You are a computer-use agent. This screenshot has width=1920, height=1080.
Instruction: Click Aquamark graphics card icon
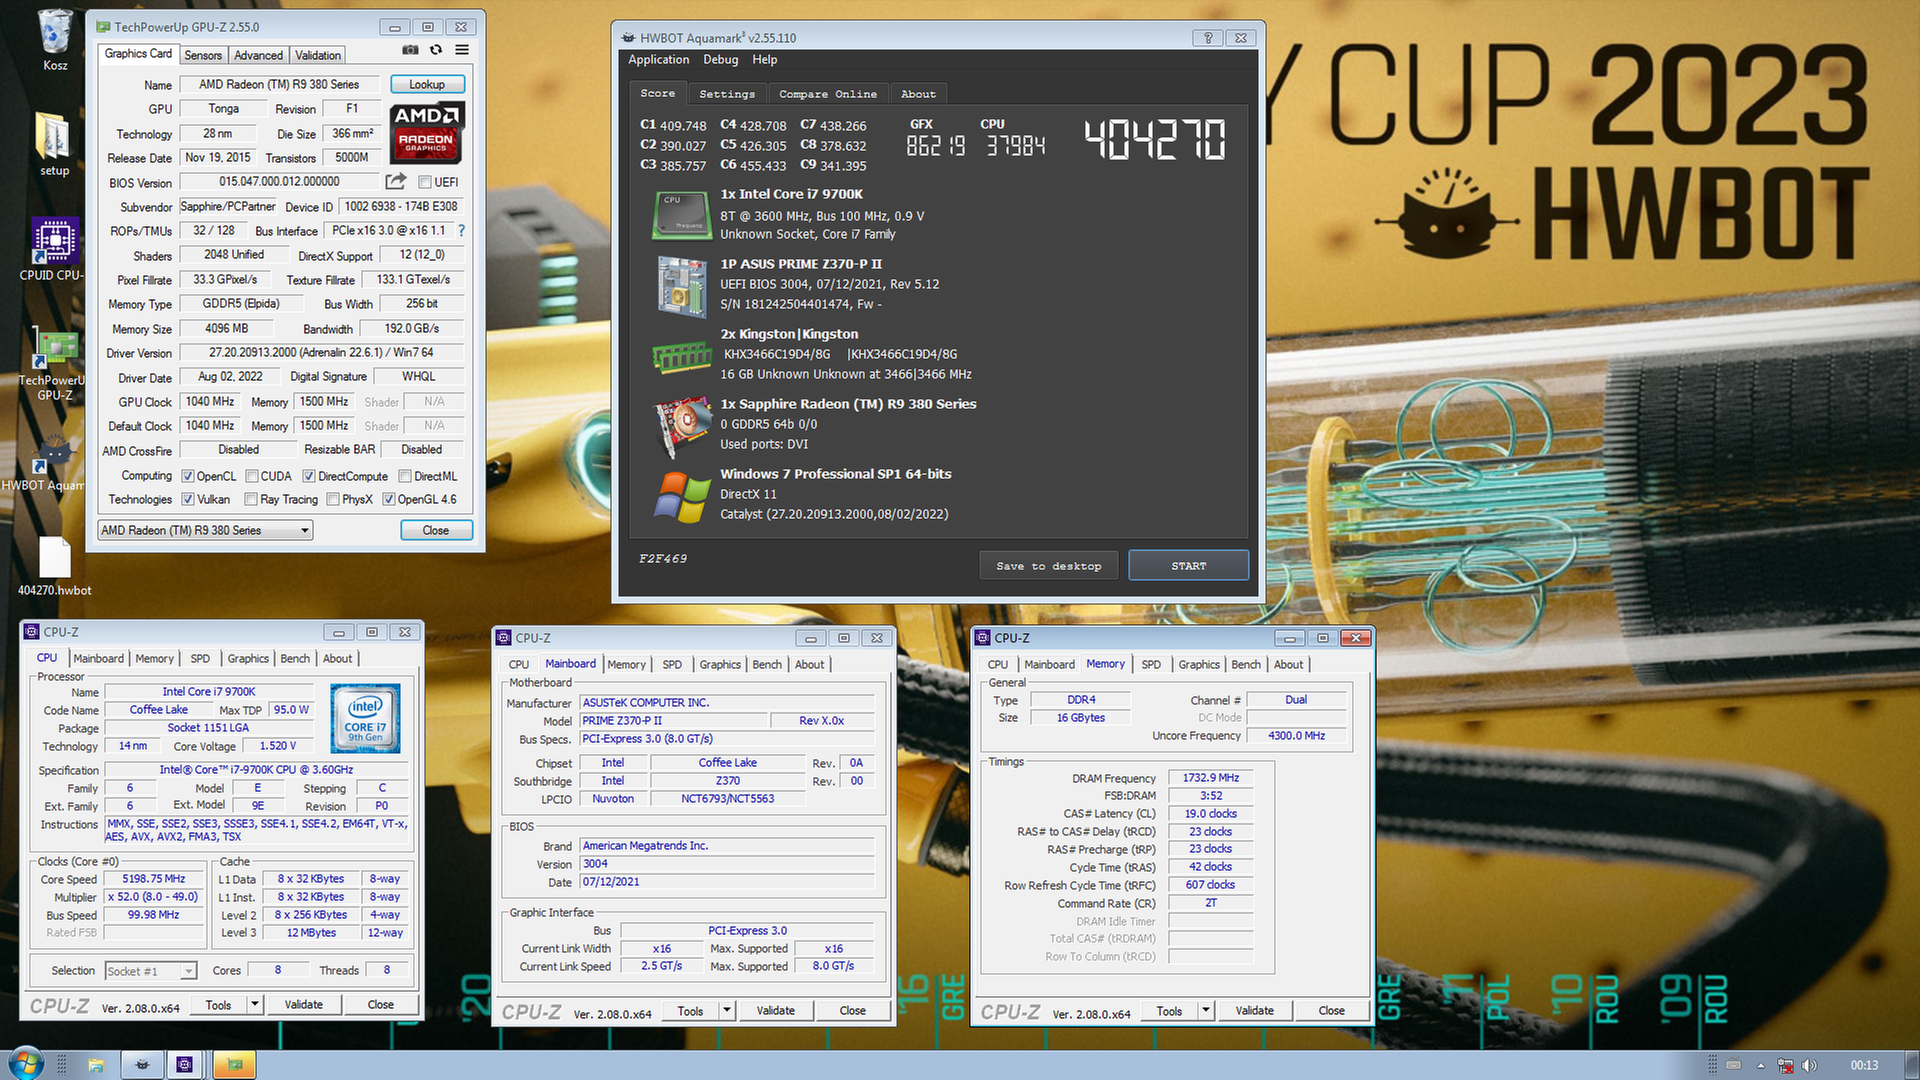pyautogui.click(x=681, y=426)
